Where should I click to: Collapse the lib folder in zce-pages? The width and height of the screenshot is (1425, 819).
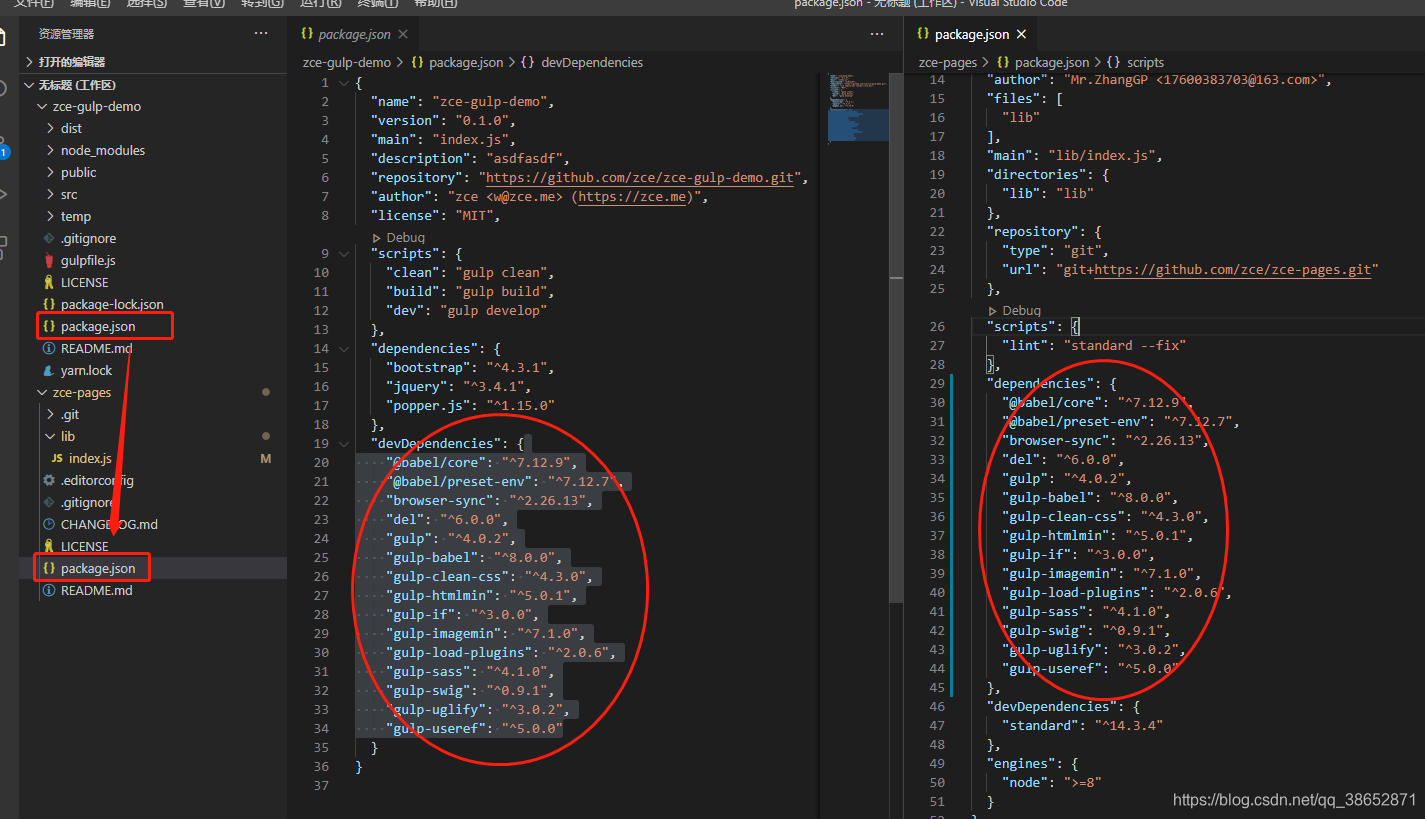click(x=51, y=436)
